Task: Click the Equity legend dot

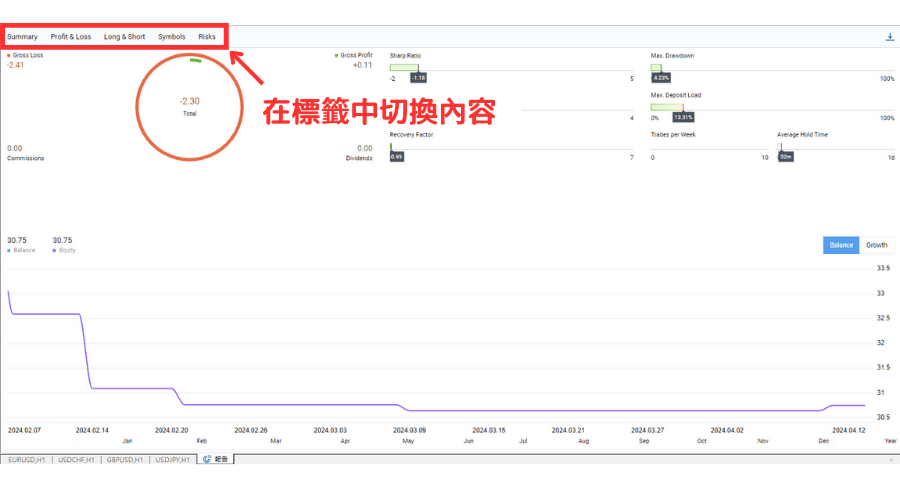Action: coord(54,250)
